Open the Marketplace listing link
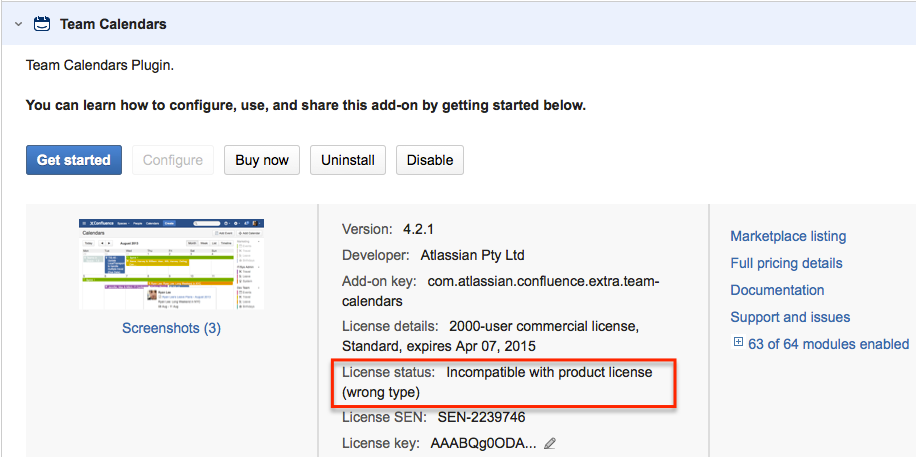This screenshot has height=457, width=916. [788, 236]
